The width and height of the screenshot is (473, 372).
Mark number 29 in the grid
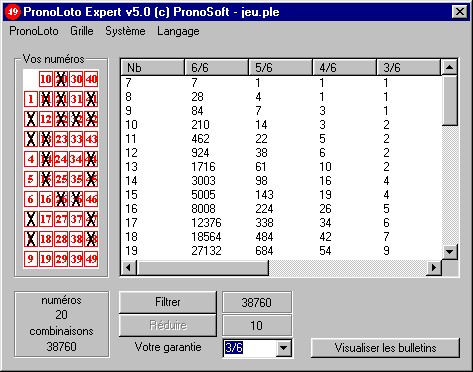pos(61,259)
